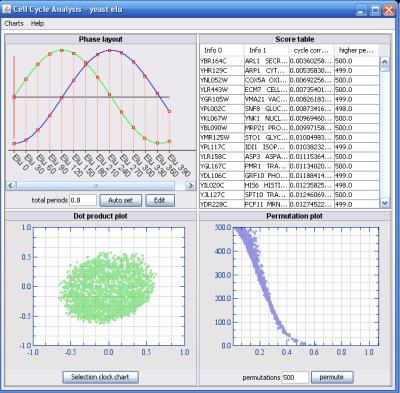Click the MRP21 PRO... cell

click(x=266, y=128)
